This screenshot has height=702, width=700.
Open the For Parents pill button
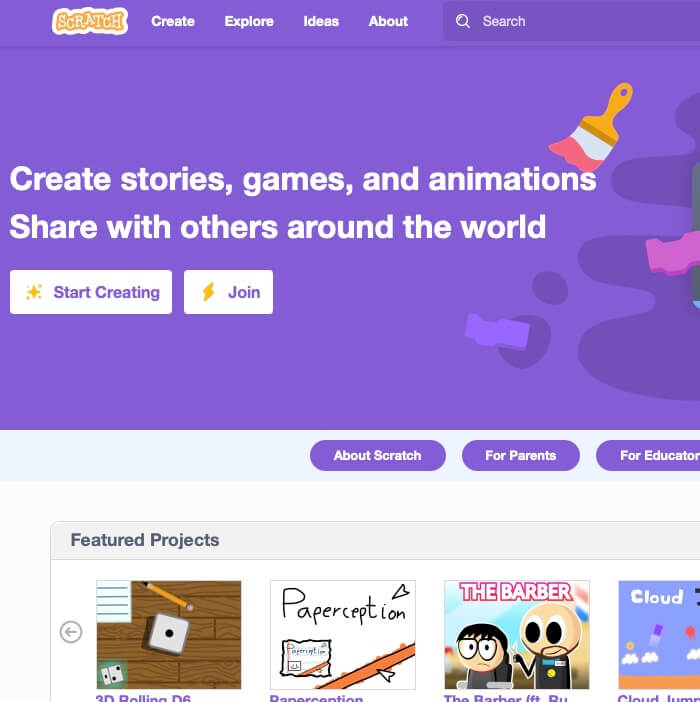[521, 455]
